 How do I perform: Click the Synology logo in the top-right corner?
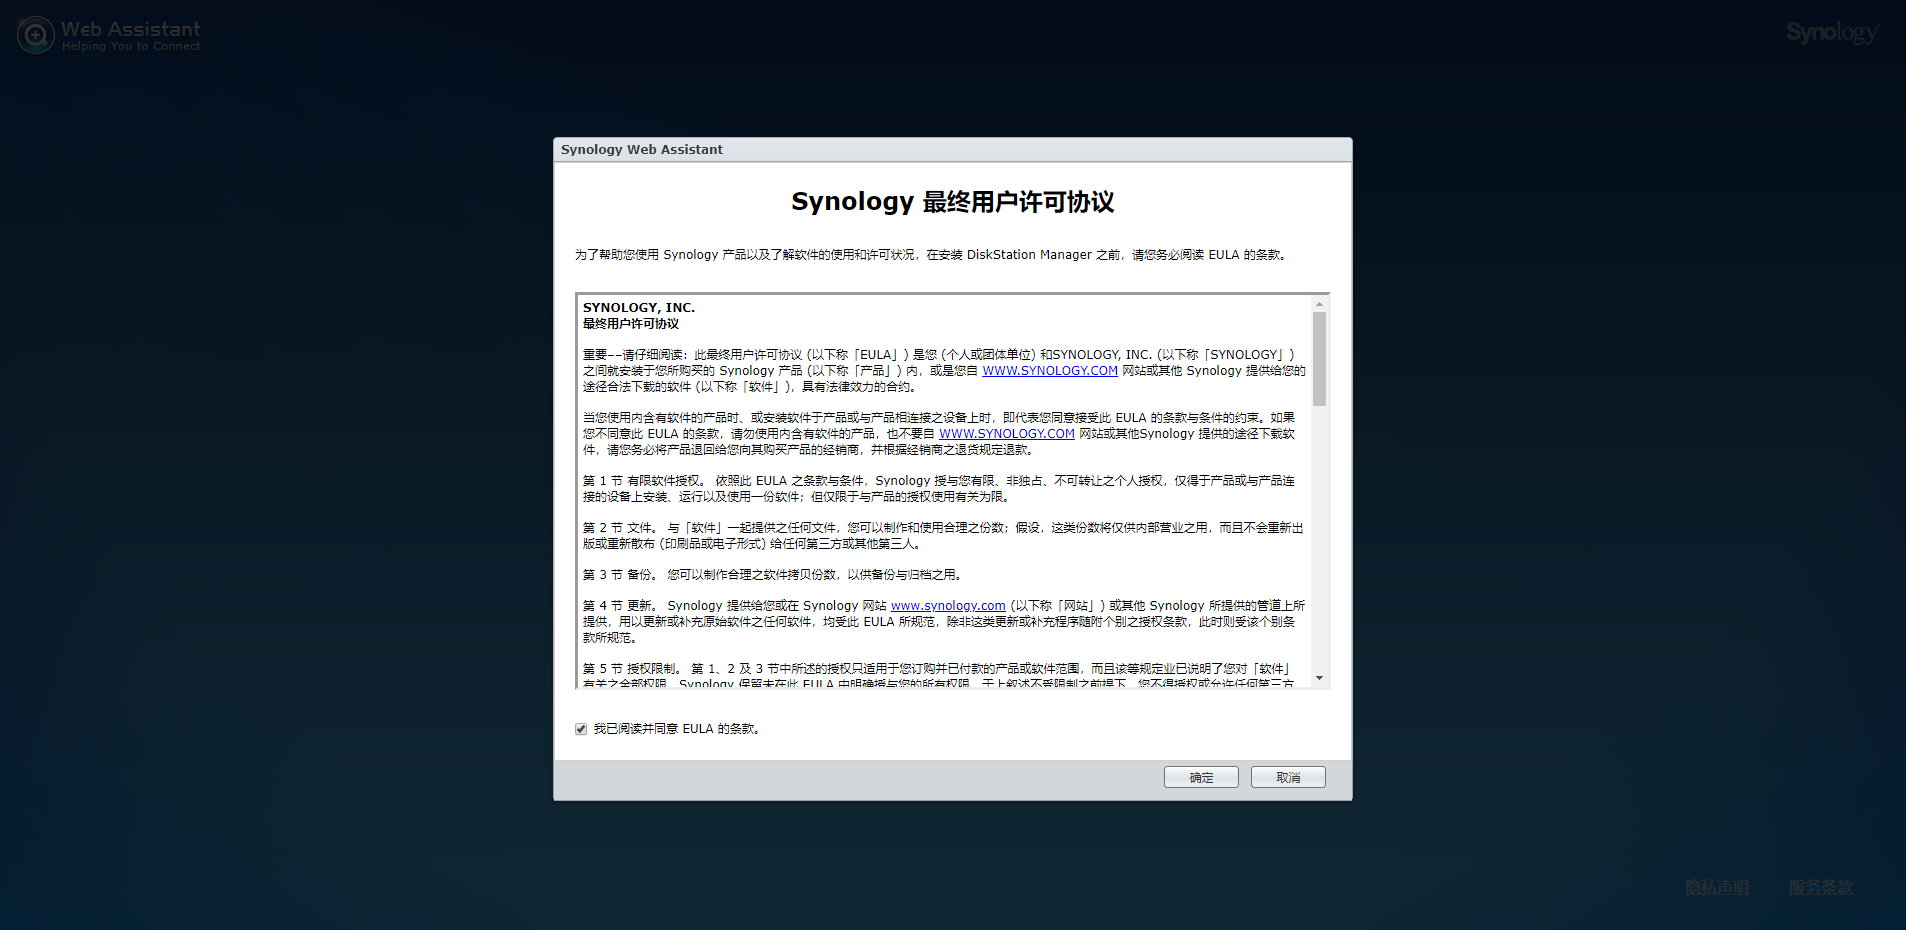[x=1834, y=31]
